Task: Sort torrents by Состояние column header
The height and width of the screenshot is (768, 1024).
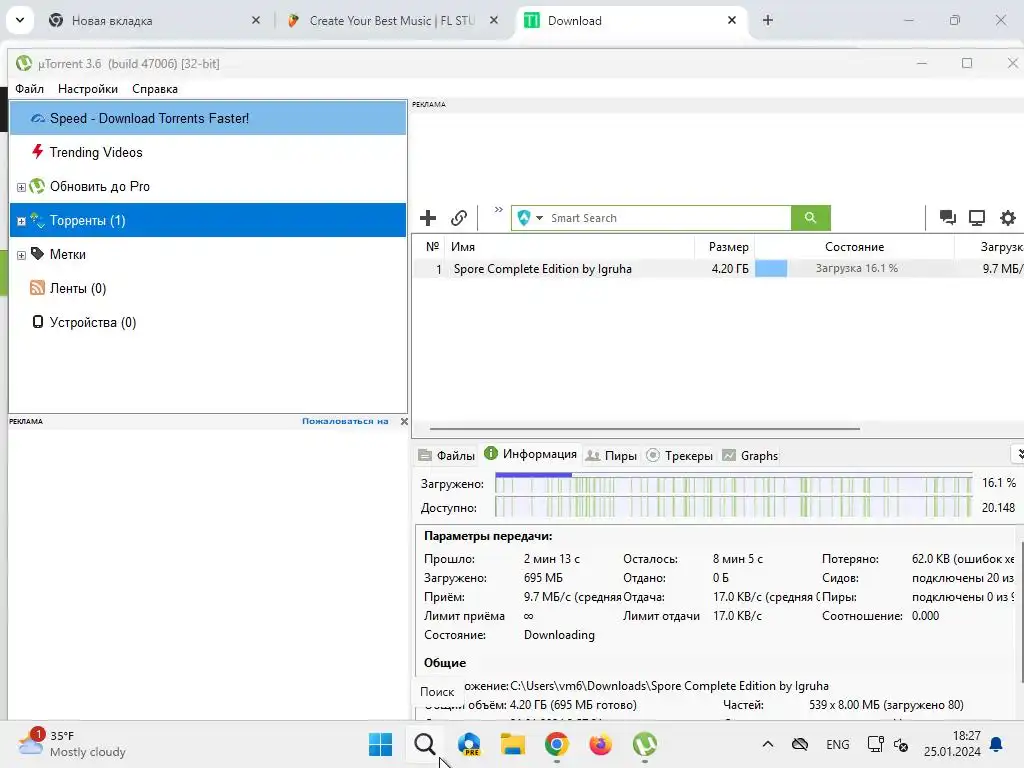Action: coord(854,247)
